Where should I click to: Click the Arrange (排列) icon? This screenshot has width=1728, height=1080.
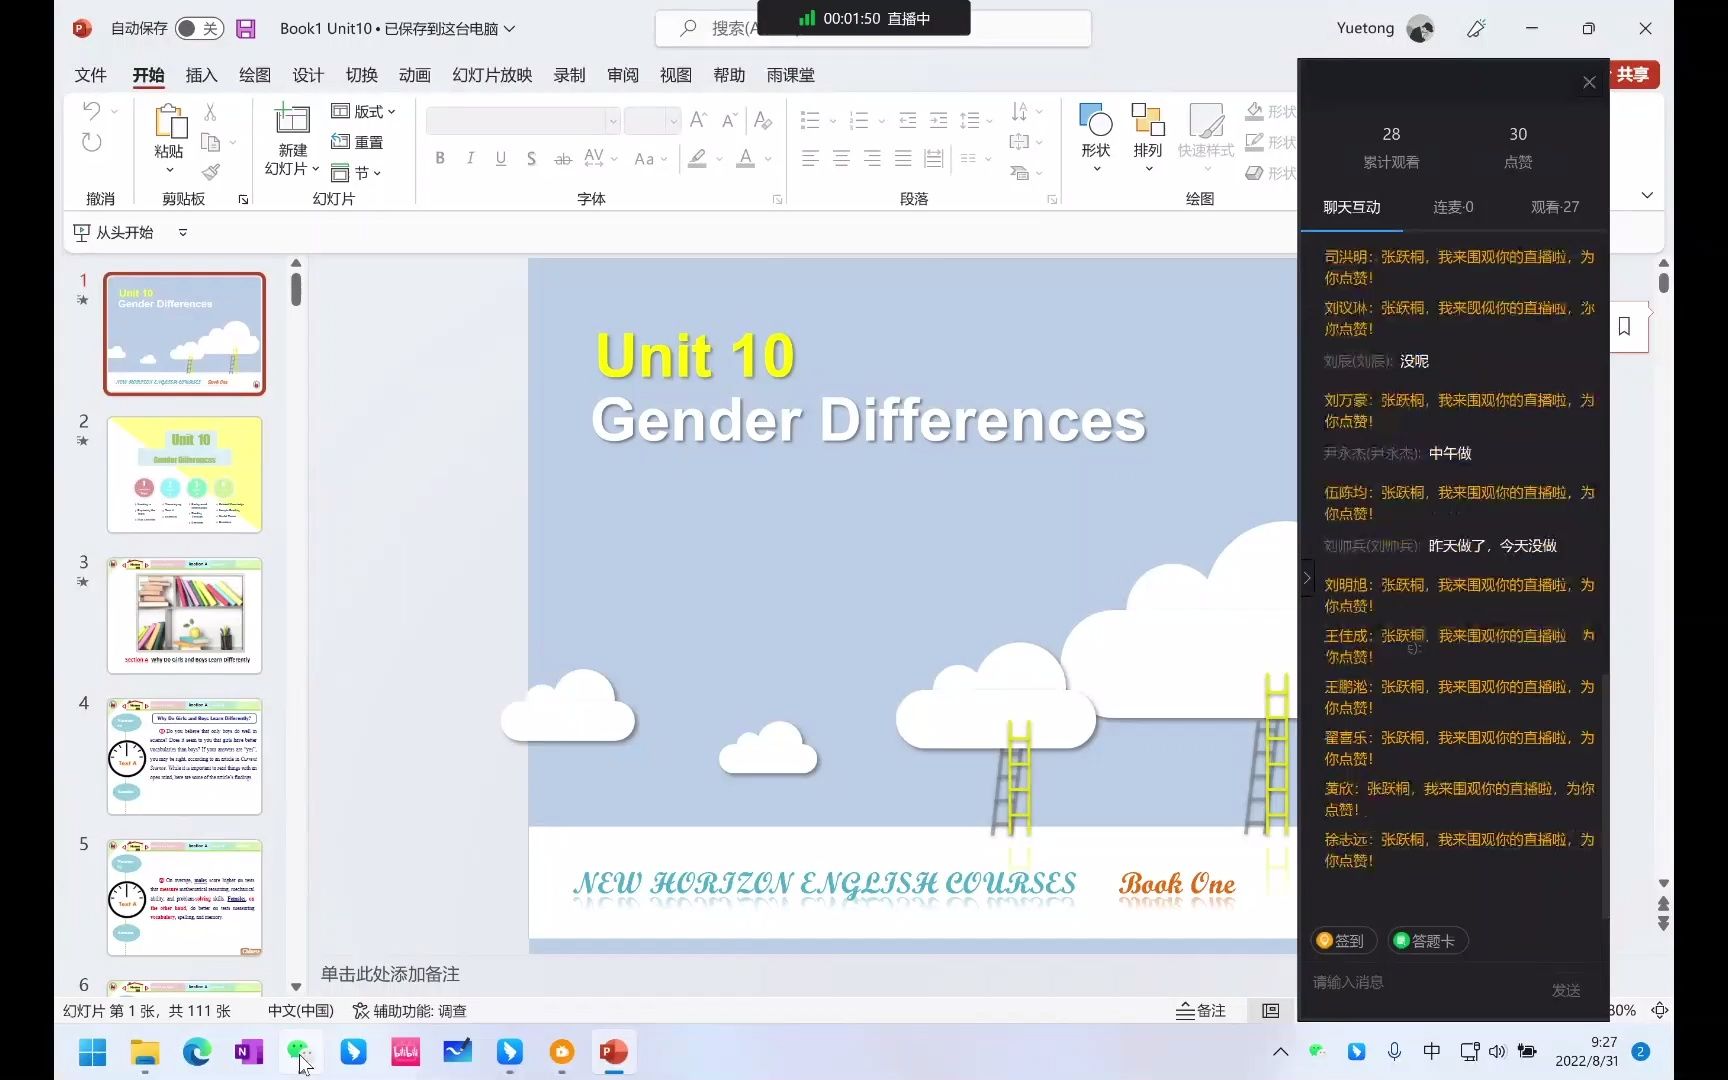(x=1148, y=120)
